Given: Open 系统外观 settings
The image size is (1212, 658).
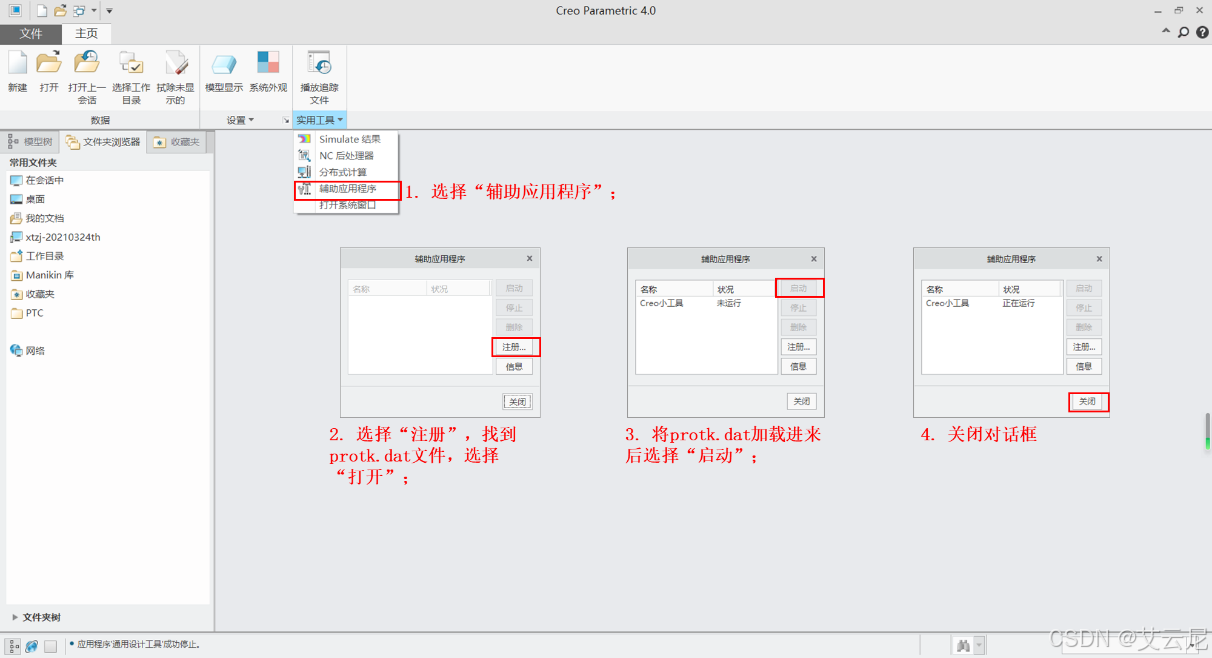Looking at the screenshot, I should (268, 72).
